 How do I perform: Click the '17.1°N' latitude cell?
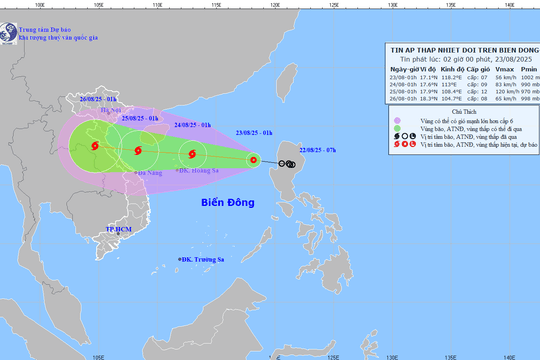pyautogui.click(x=429, y=78)
